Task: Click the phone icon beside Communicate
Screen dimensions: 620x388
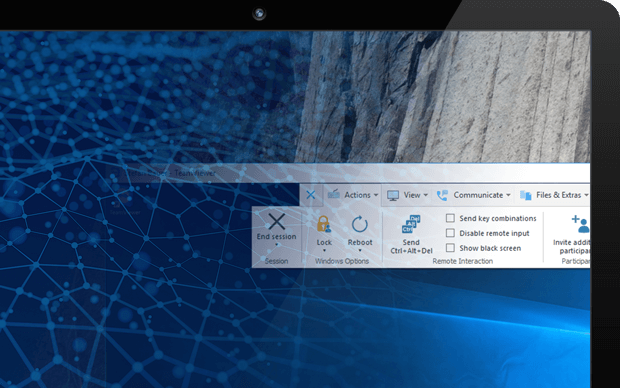Action: (442, 195)
